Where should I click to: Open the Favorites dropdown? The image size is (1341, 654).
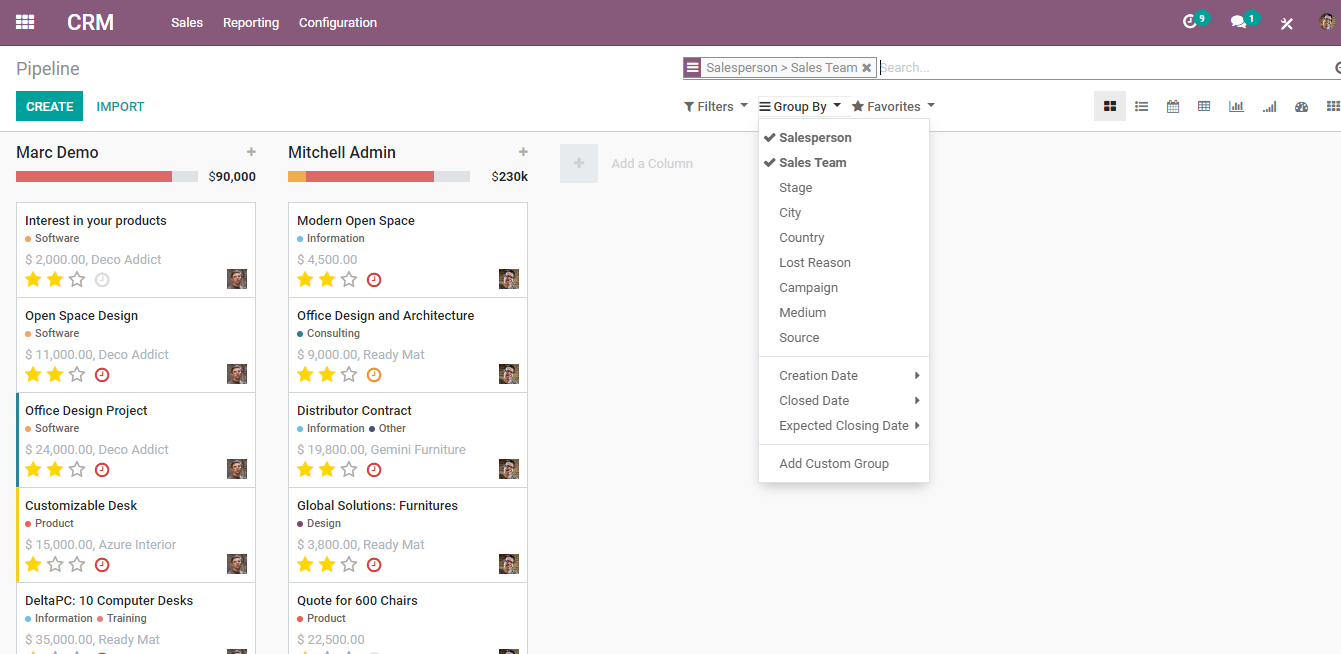[x=893, y=106]
